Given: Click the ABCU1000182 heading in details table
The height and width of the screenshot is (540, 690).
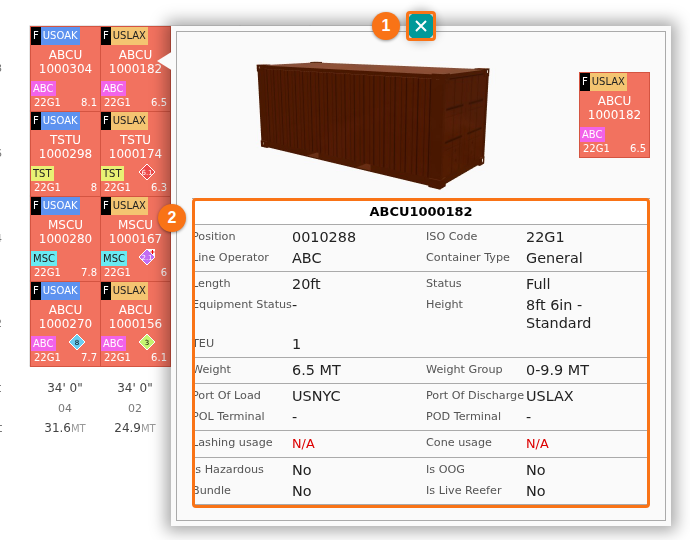Looking at the screenshot, I should [421, 212].
